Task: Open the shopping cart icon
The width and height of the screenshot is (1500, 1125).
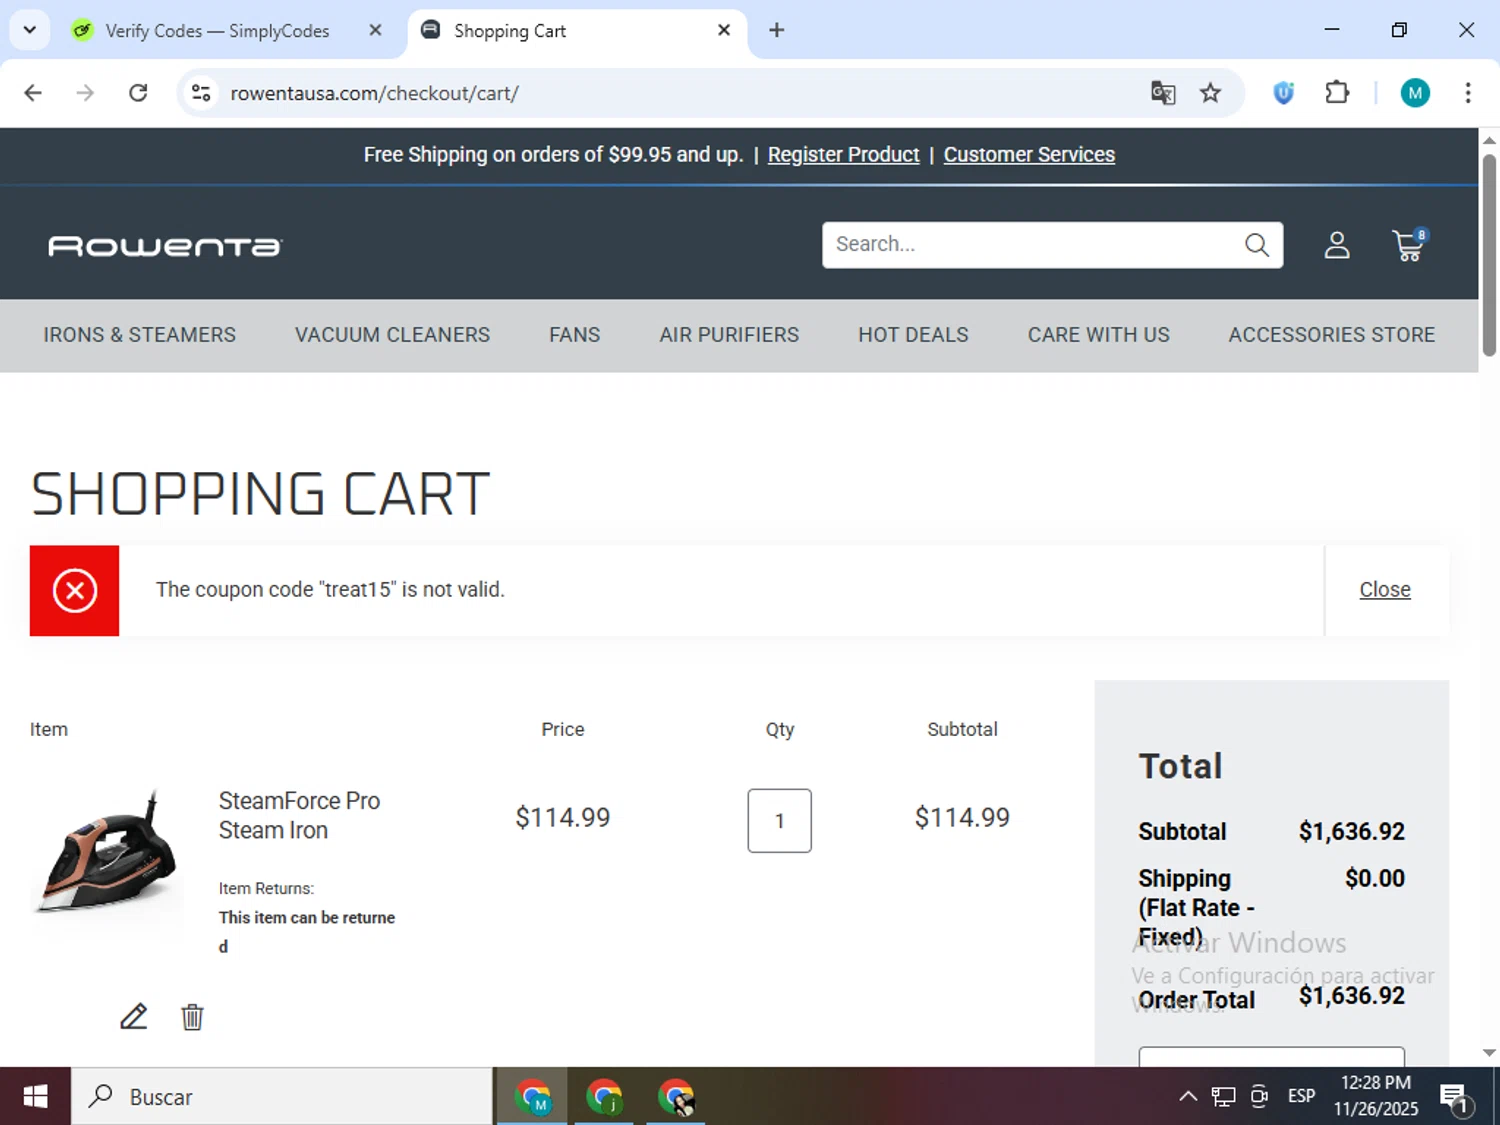Action: click(x=1409, y=245)
